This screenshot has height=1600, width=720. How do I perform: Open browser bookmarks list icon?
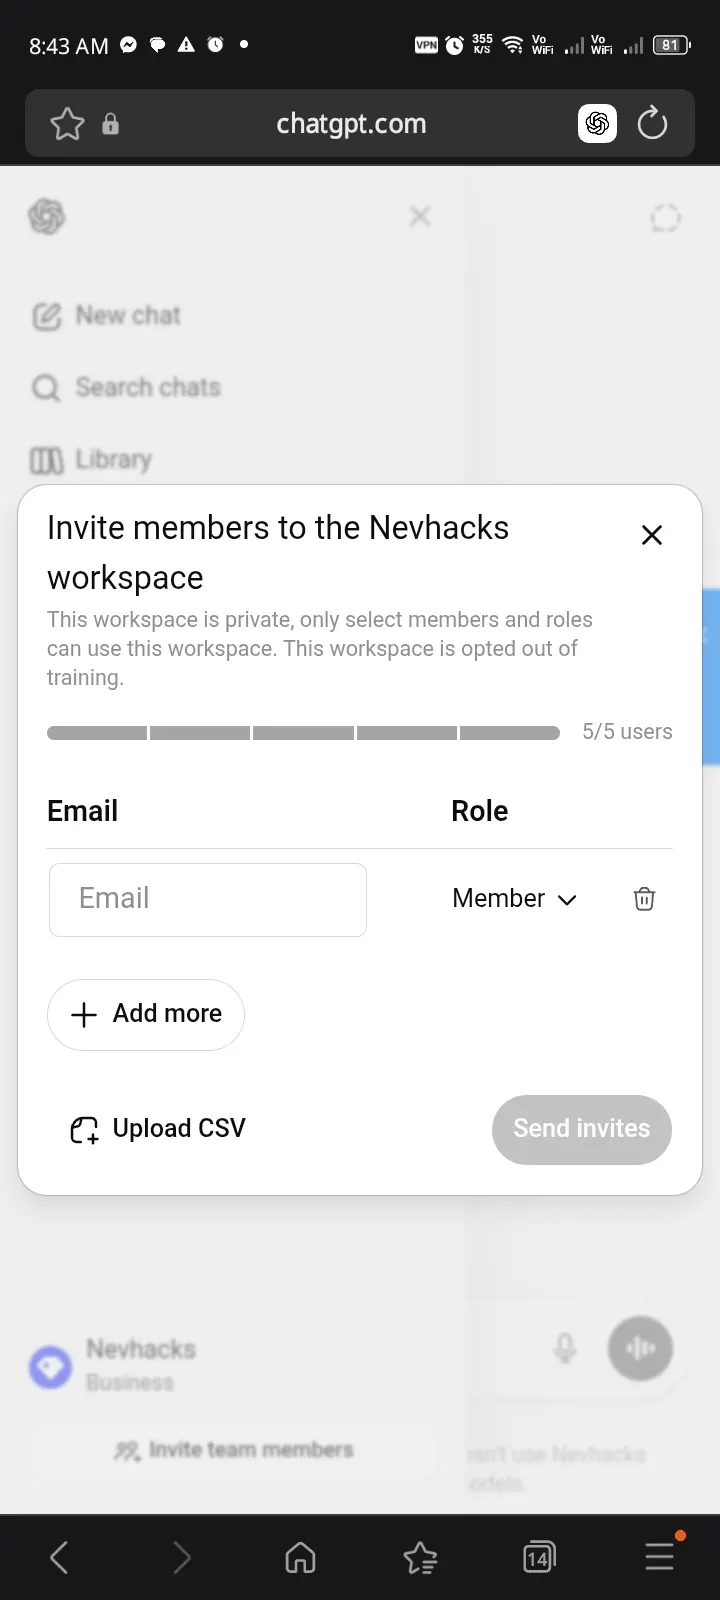[420, 1557]
